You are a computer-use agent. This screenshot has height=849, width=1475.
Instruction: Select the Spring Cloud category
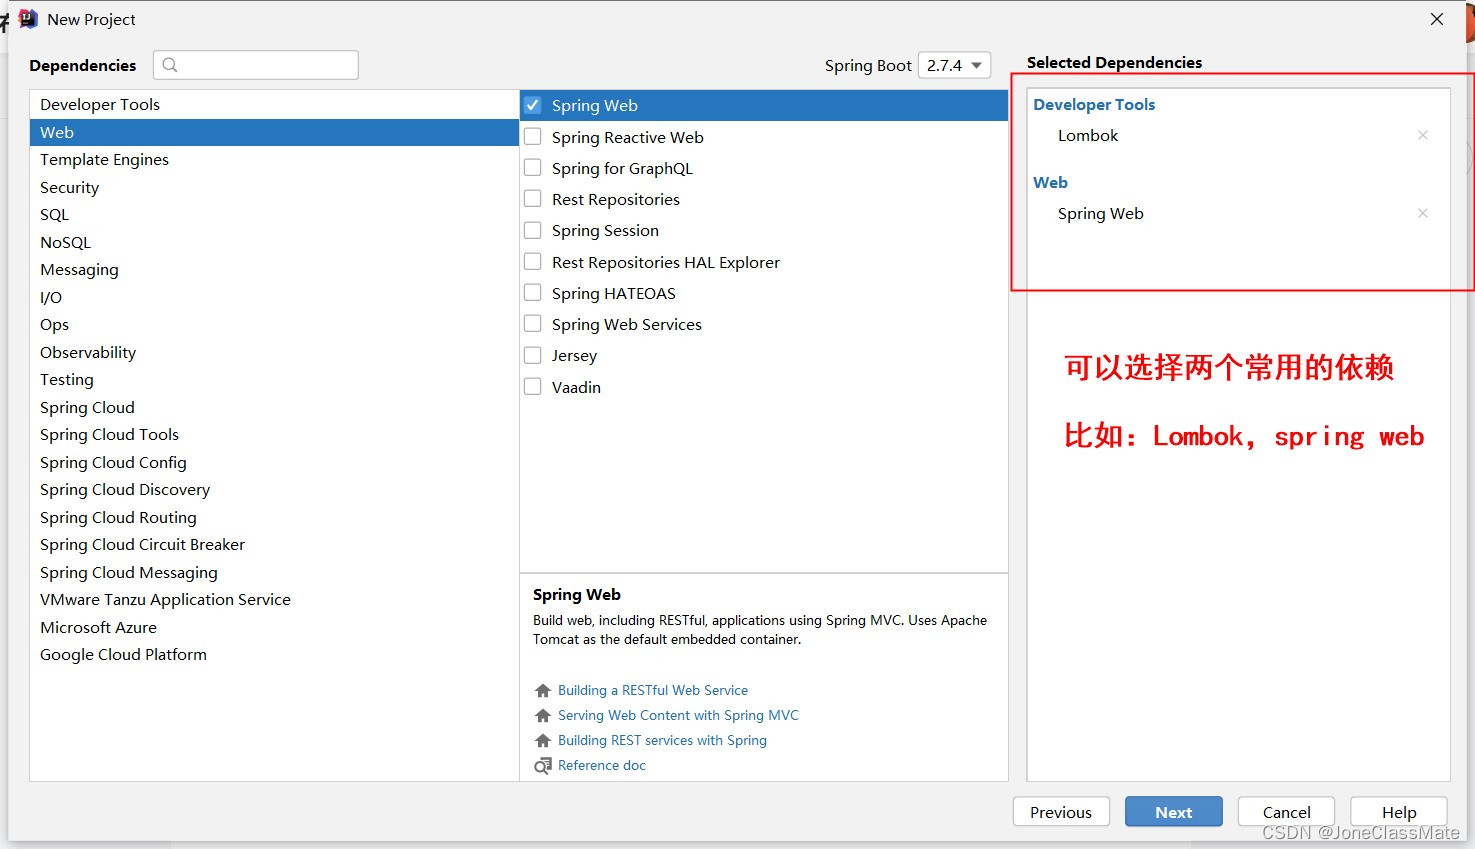[x=274, y=407]
